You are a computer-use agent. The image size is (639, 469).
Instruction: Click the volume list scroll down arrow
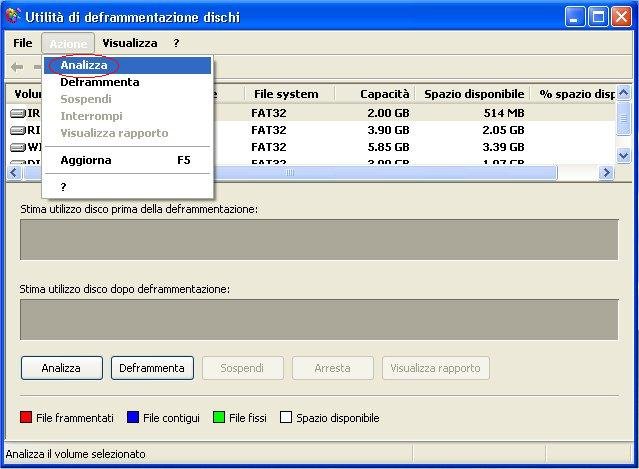point(624,155)
